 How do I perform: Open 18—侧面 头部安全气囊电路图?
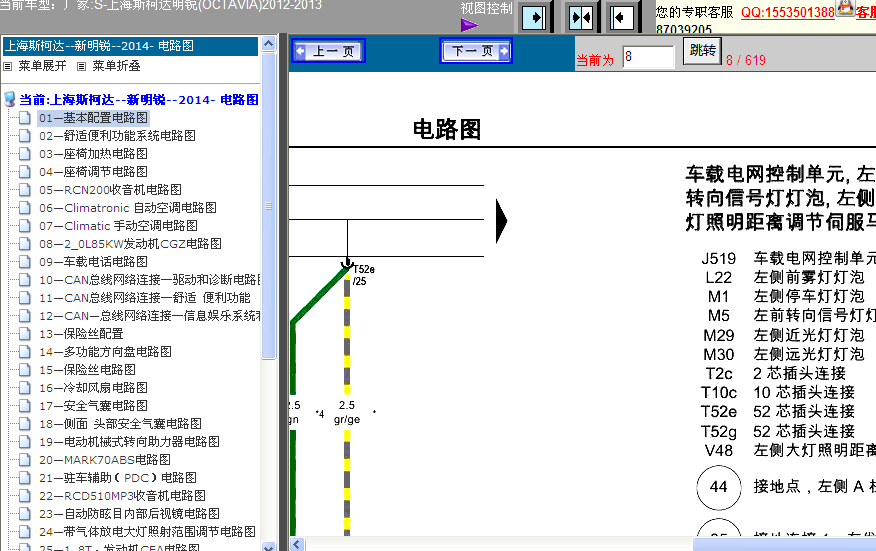coord(120,424)
